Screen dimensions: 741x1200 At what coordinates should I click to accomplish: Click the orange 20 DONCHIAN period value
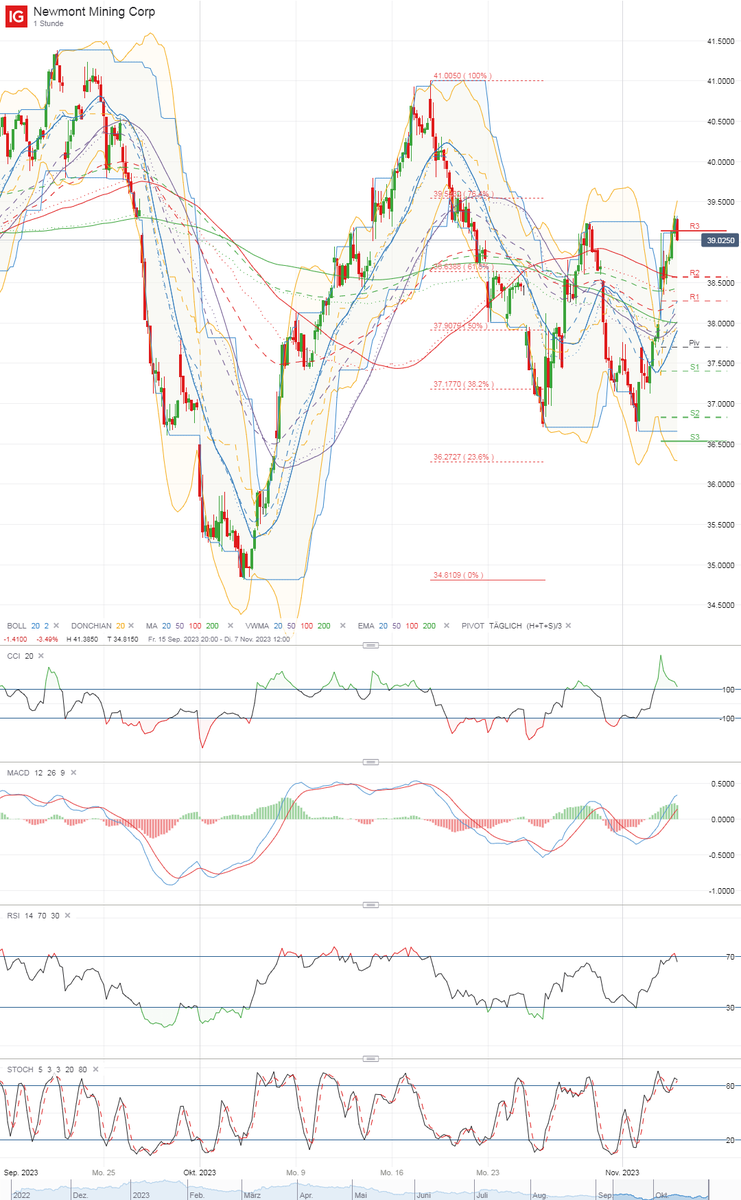point(120,624)
